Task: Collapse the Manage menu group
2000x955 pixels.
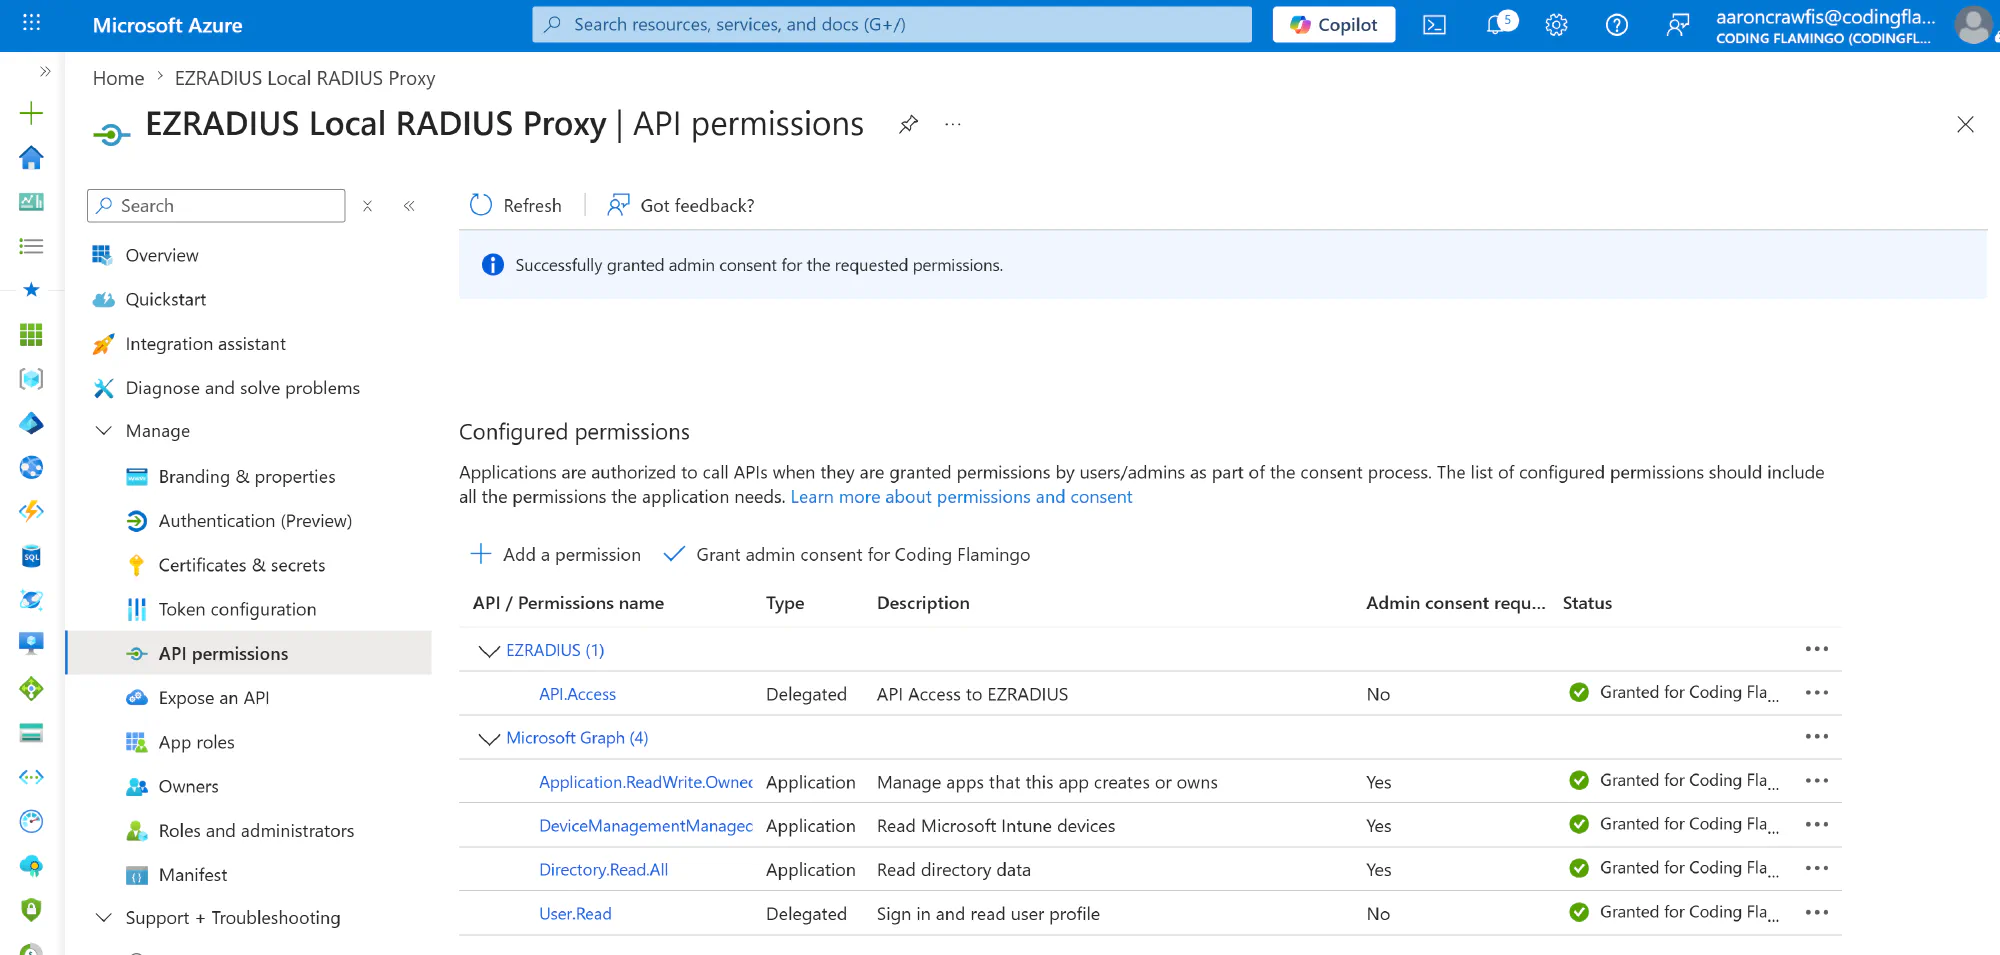Action: pos(103,431)
